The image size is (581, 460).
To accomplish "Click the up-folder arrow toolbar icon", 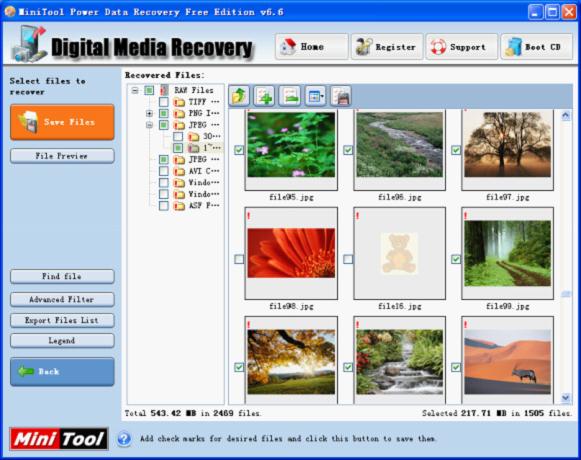I will (x=239, y=96).
